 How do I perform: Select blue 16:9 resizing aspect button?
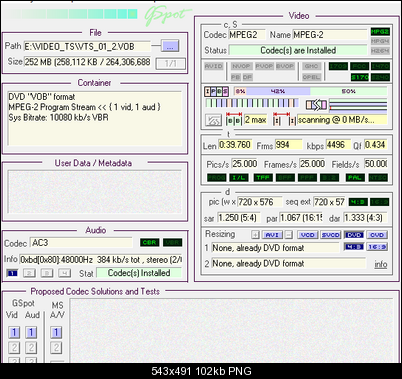(377, 247)
